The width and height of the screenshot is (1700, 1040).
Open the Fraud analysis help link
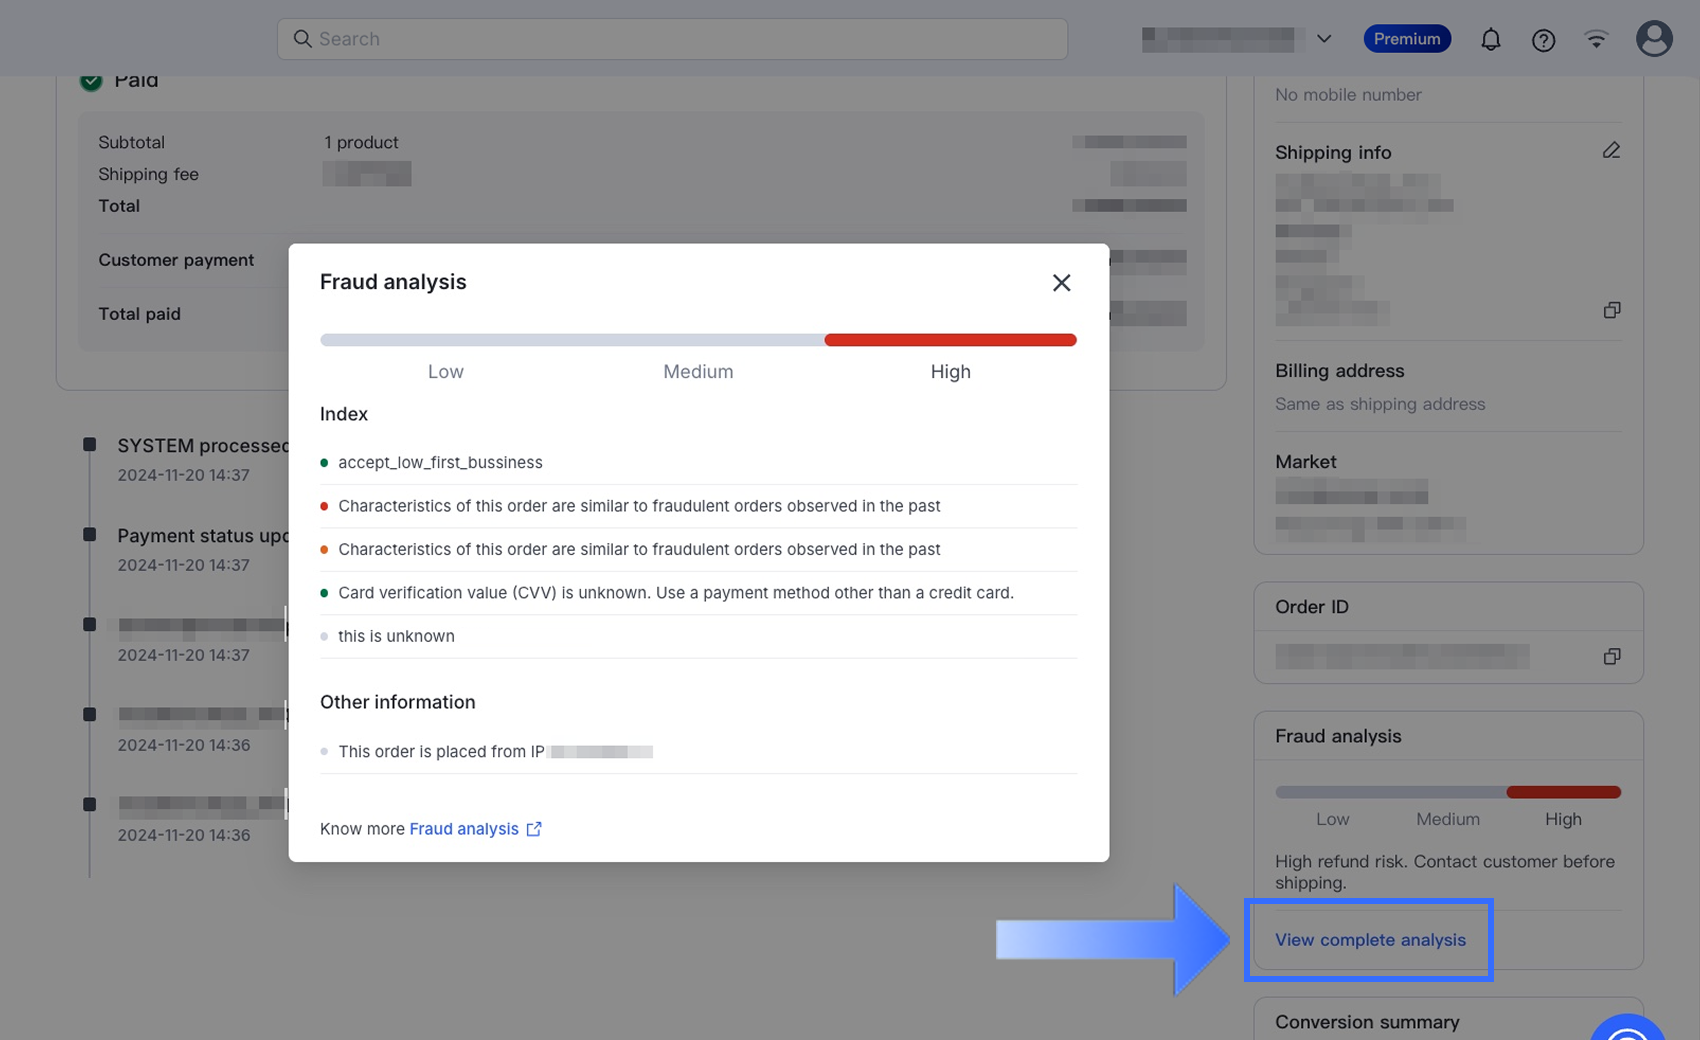[464, 829]
